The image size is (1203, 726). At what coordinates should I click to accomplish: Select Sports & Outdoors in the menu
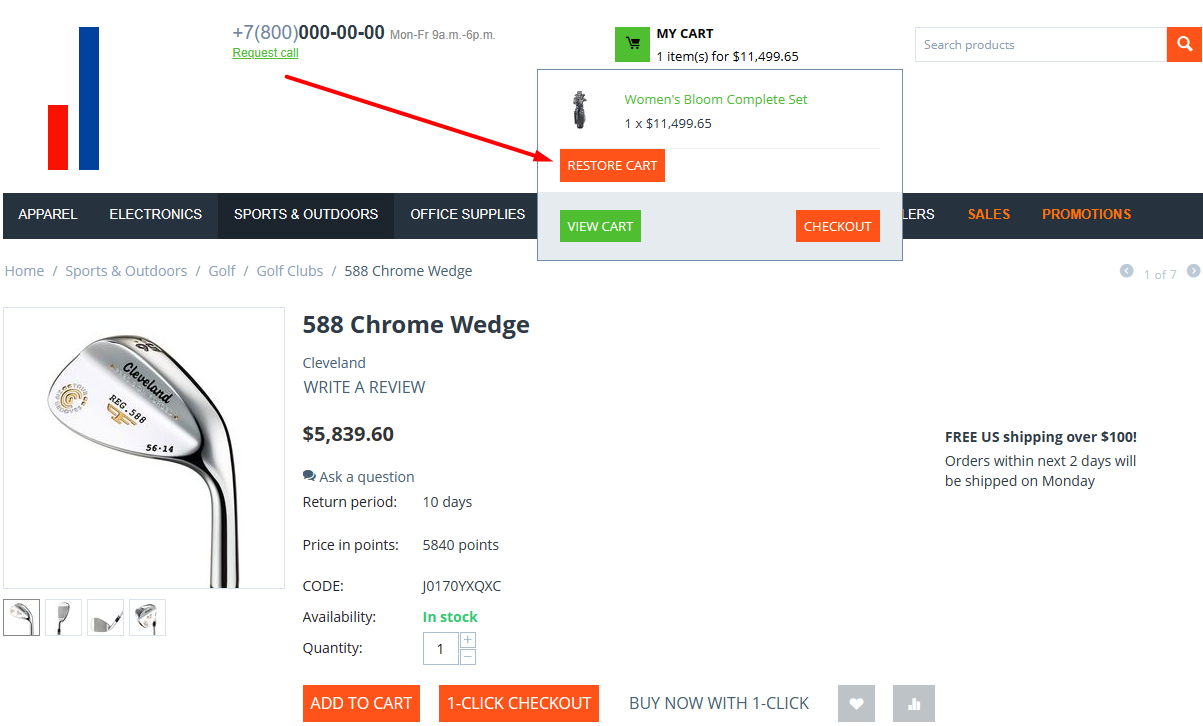[x=306, y=214]
